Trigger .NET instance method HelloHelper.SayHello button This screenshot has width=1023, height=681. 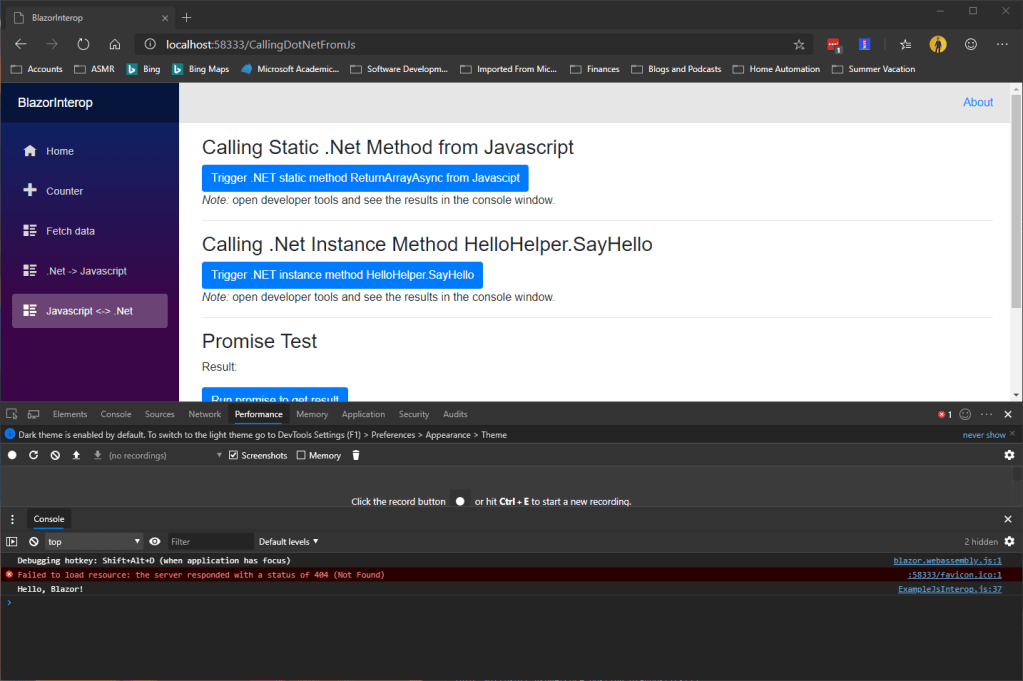(342, 275)
